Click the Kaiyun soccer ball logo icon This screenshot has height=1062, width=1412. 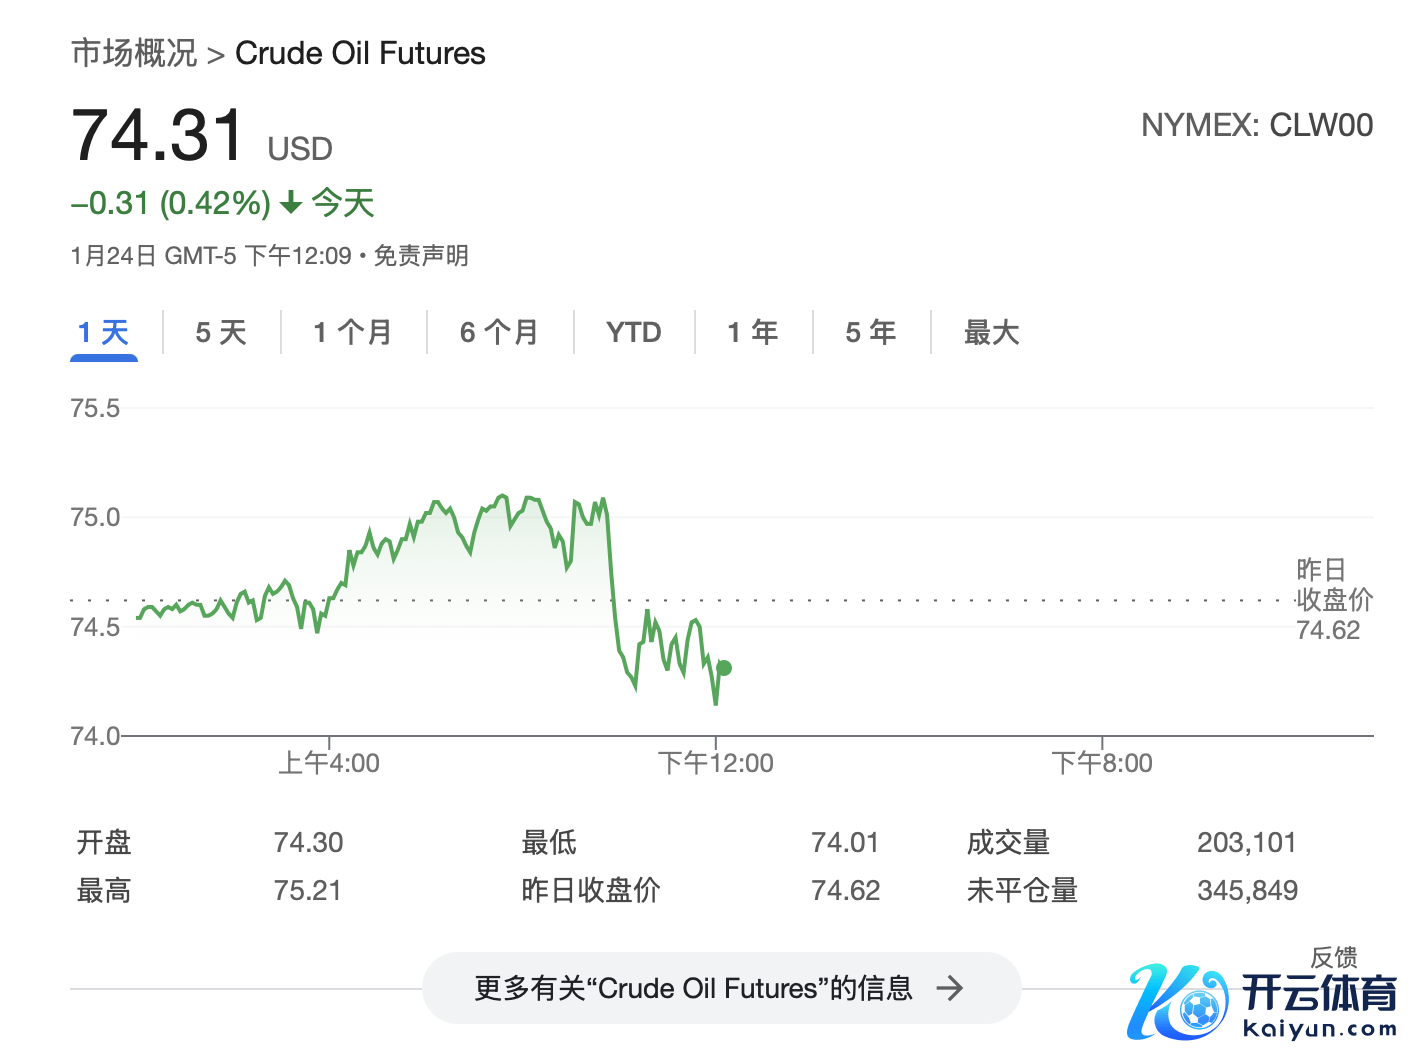point(1198,1008)
